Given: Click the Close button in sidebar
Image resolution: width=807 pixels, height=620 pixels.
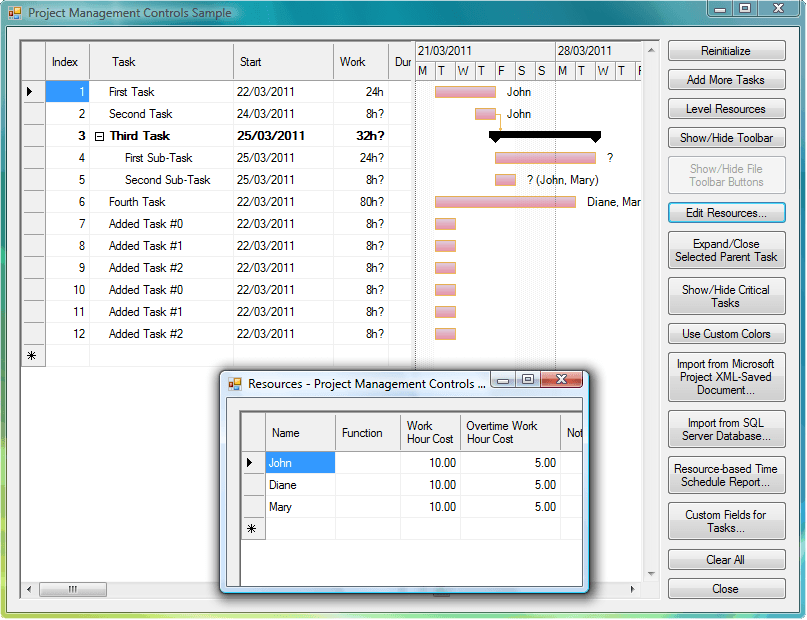Looking at the screenshot, I should pos(726,589).
